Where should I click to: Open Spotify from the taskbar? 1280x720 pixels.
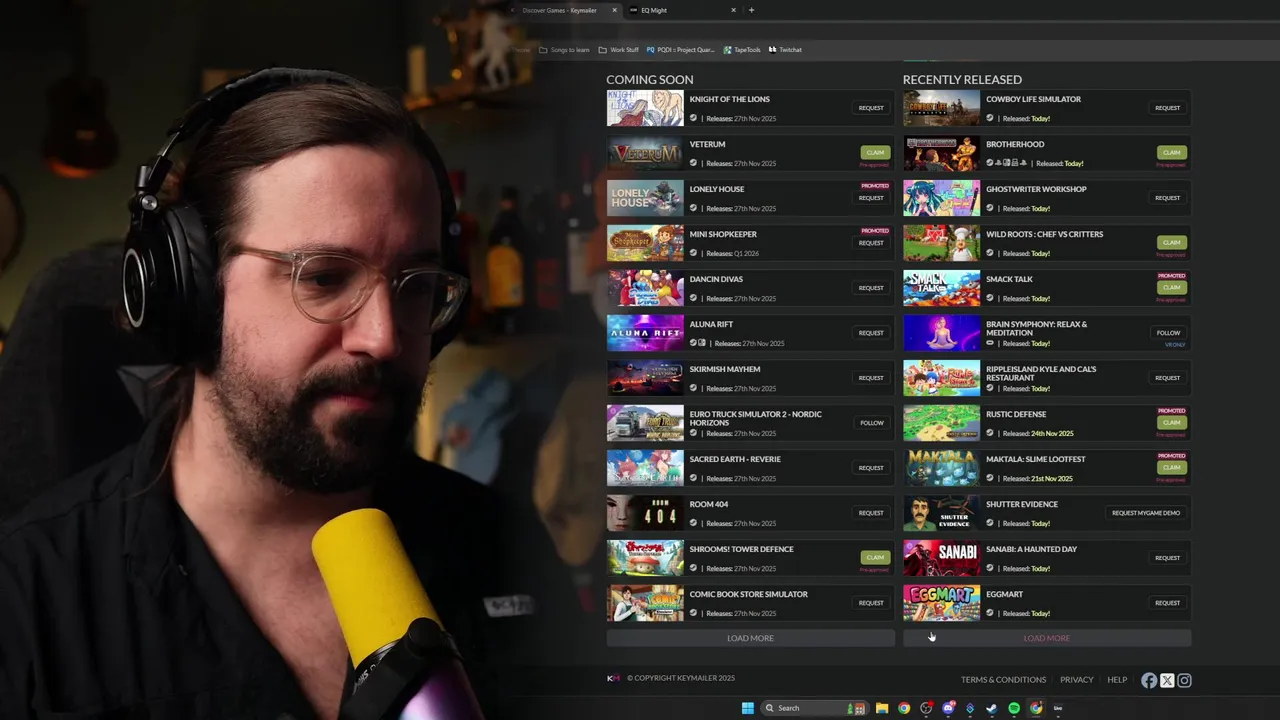[1014, 708]
